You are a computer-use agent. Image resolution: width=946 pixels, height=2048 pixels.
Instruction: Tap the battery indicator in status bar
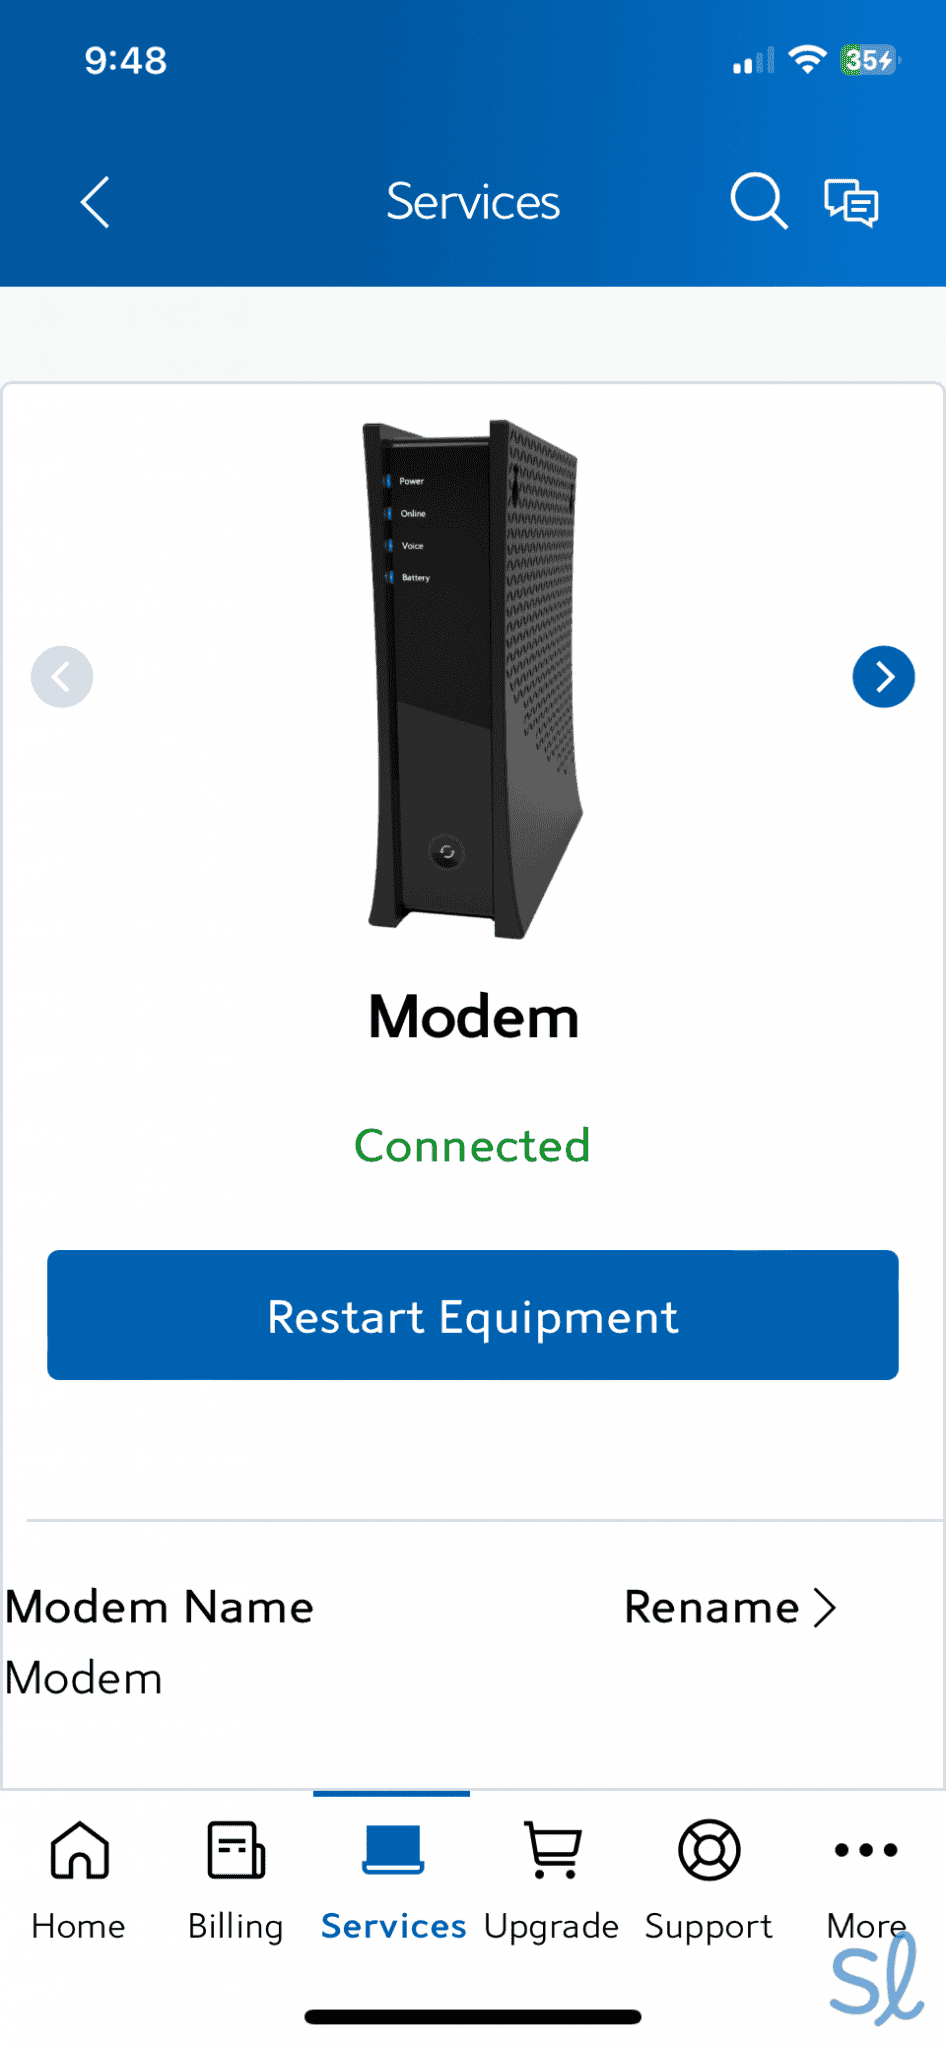(x=870, y=60)
